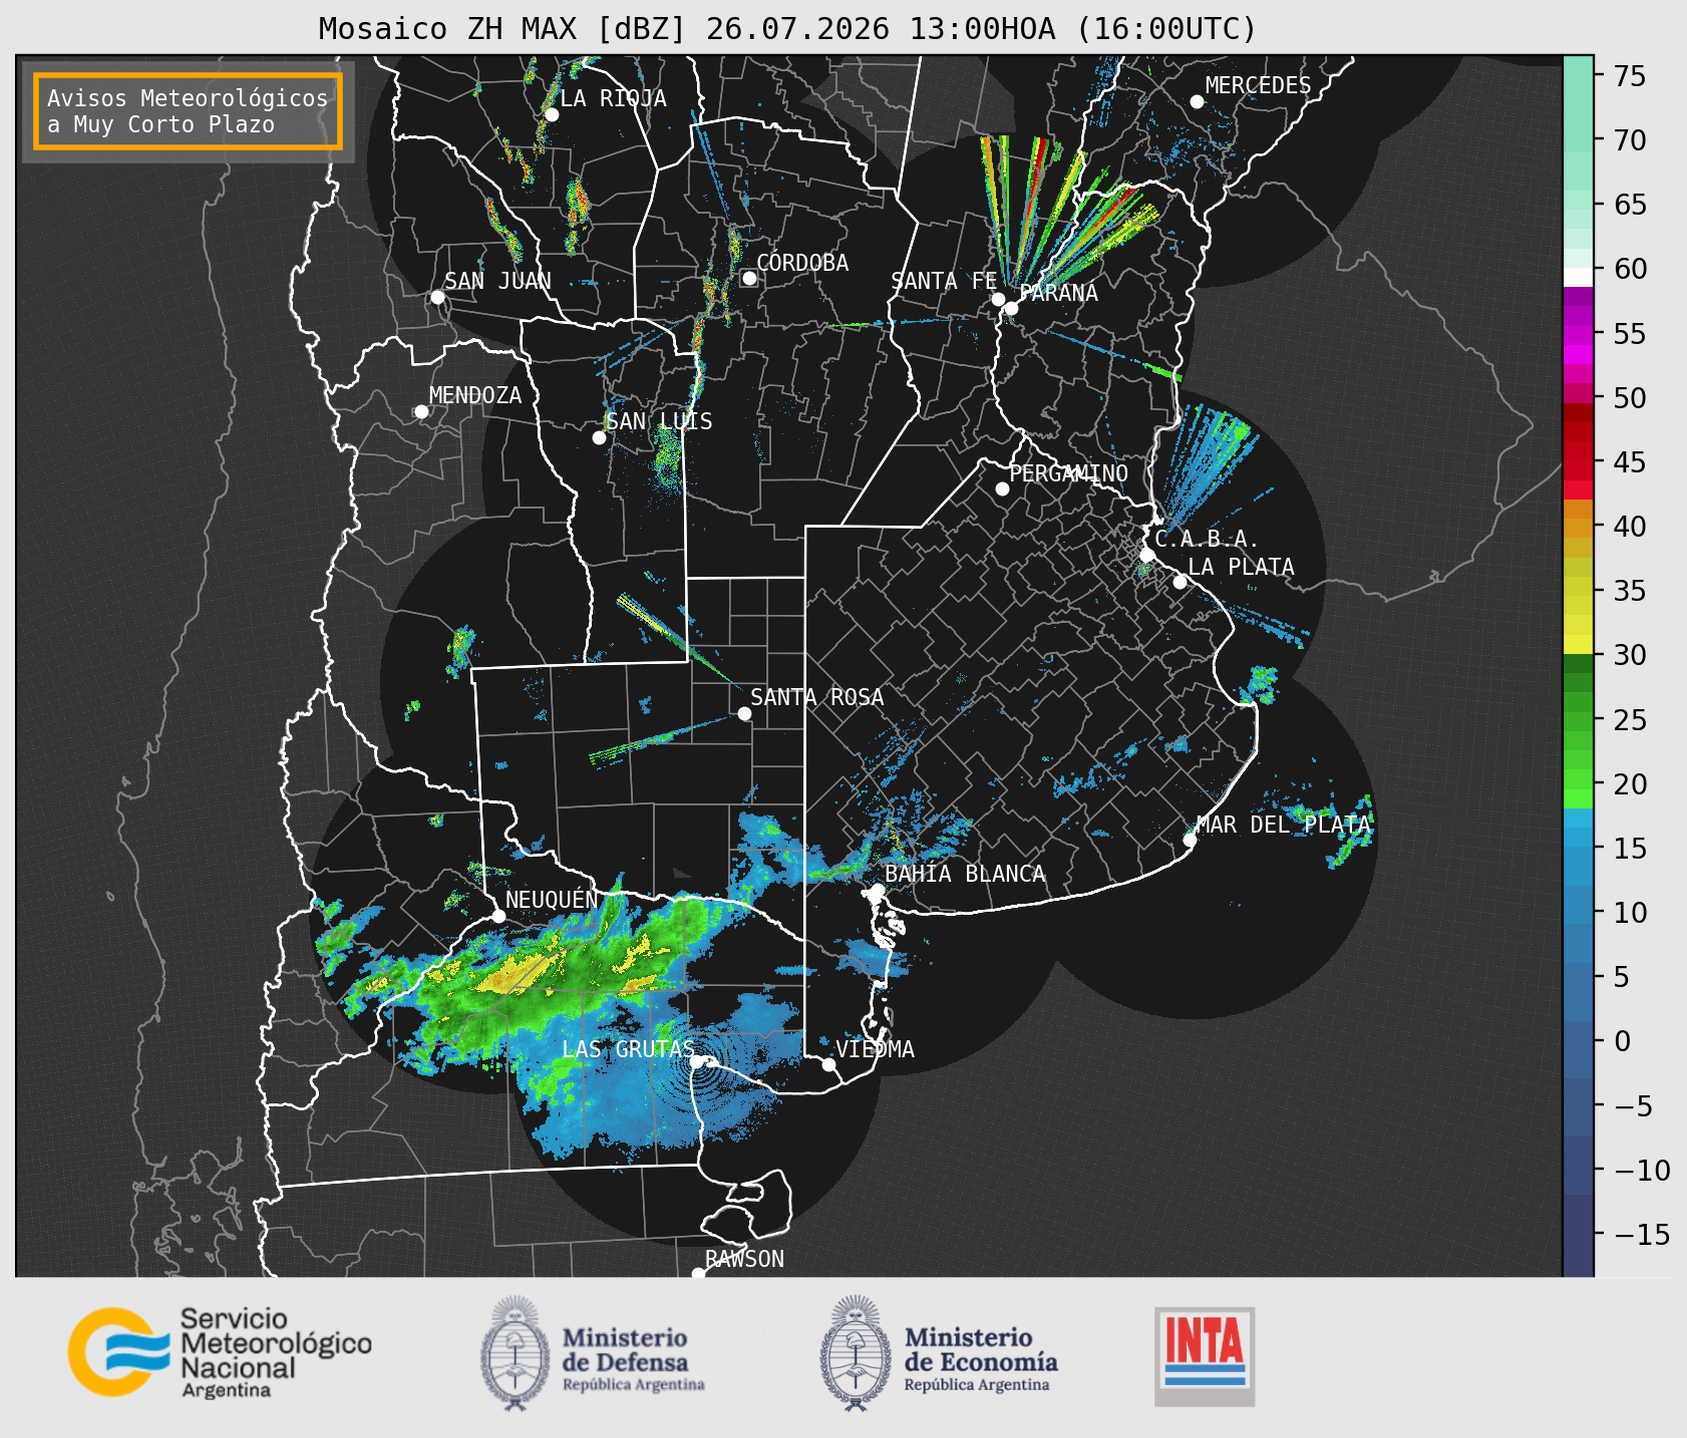Click the Bahía Blanca city marker
This screenshot has width=1687, height=1438.
pyautogui.click(x=877, y=890)
